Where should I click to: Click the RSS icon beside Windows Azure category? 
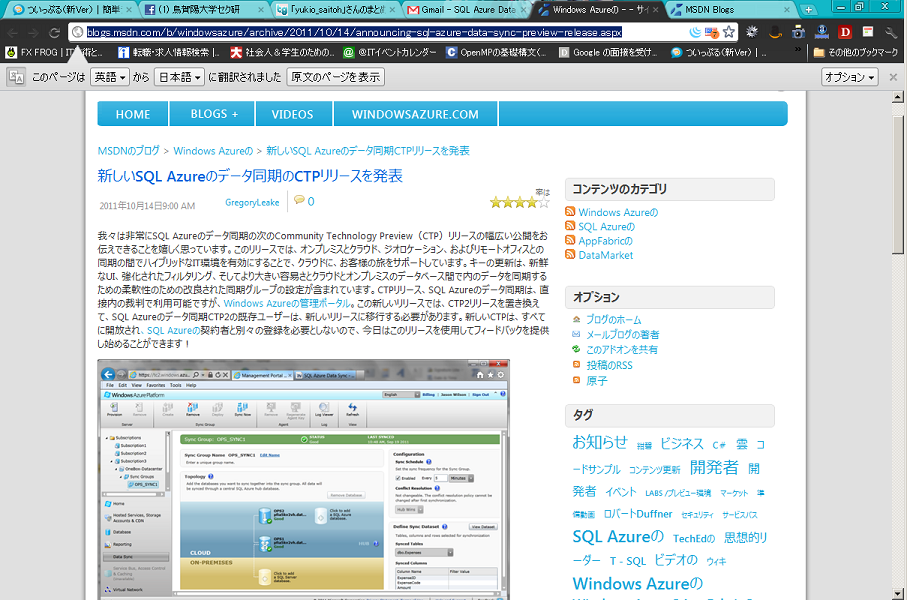click(570, 212)
